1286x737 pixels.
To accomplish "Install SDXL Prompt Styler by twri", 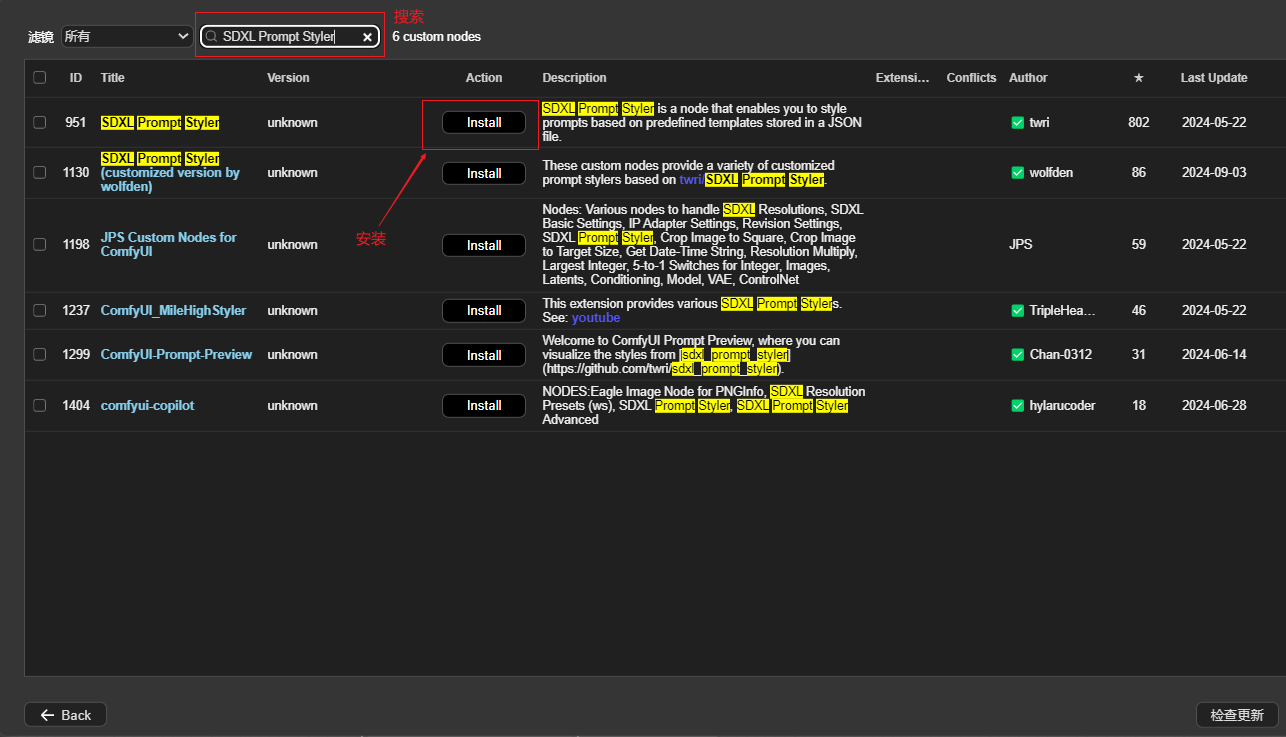I will 484,122.
